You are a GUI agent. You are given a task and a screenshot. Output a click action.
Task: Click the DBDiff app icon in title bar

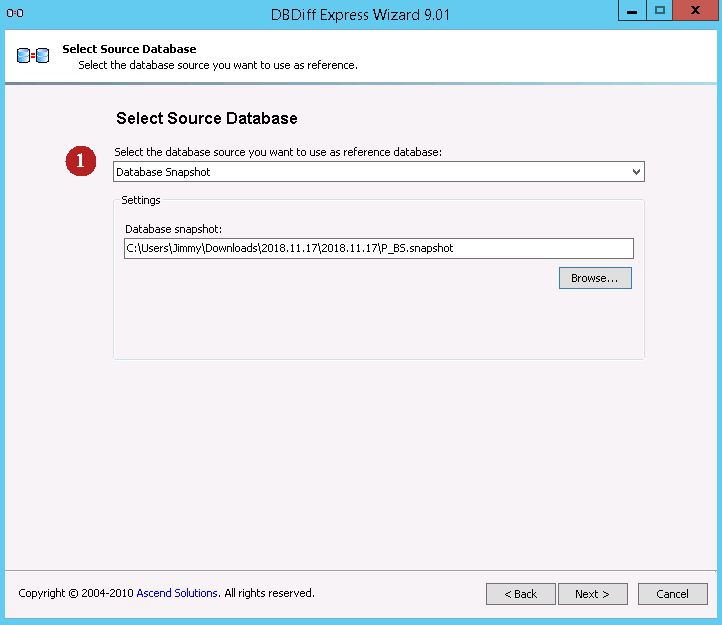pyautogui.click(x=15, y=13)
